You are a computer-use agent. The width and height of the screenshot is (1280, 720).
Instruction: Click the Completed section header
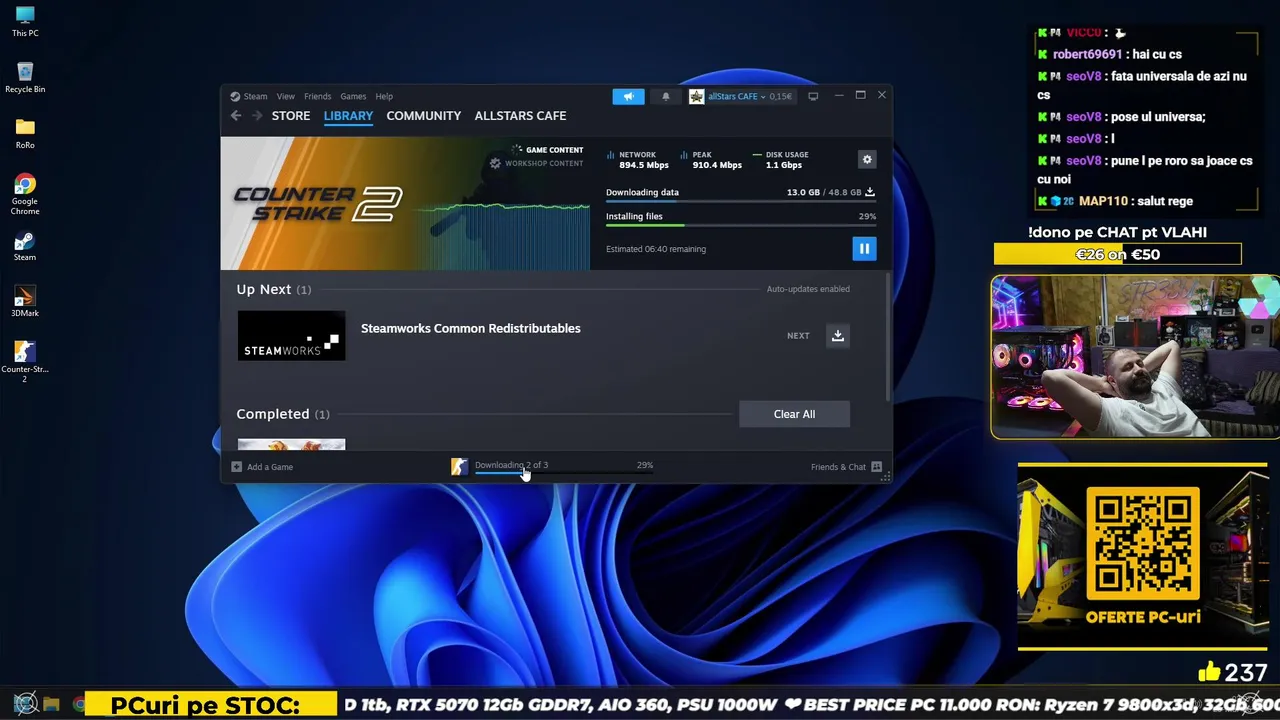coord(283,414)
